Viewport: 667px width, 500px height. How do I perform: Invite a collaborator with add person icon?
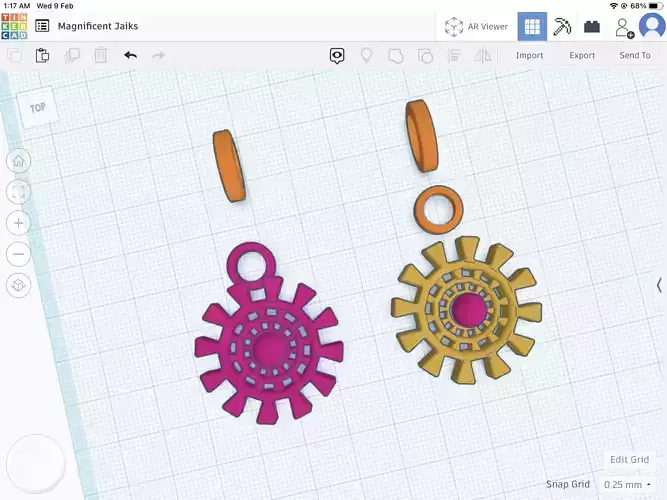coord(624,28)
